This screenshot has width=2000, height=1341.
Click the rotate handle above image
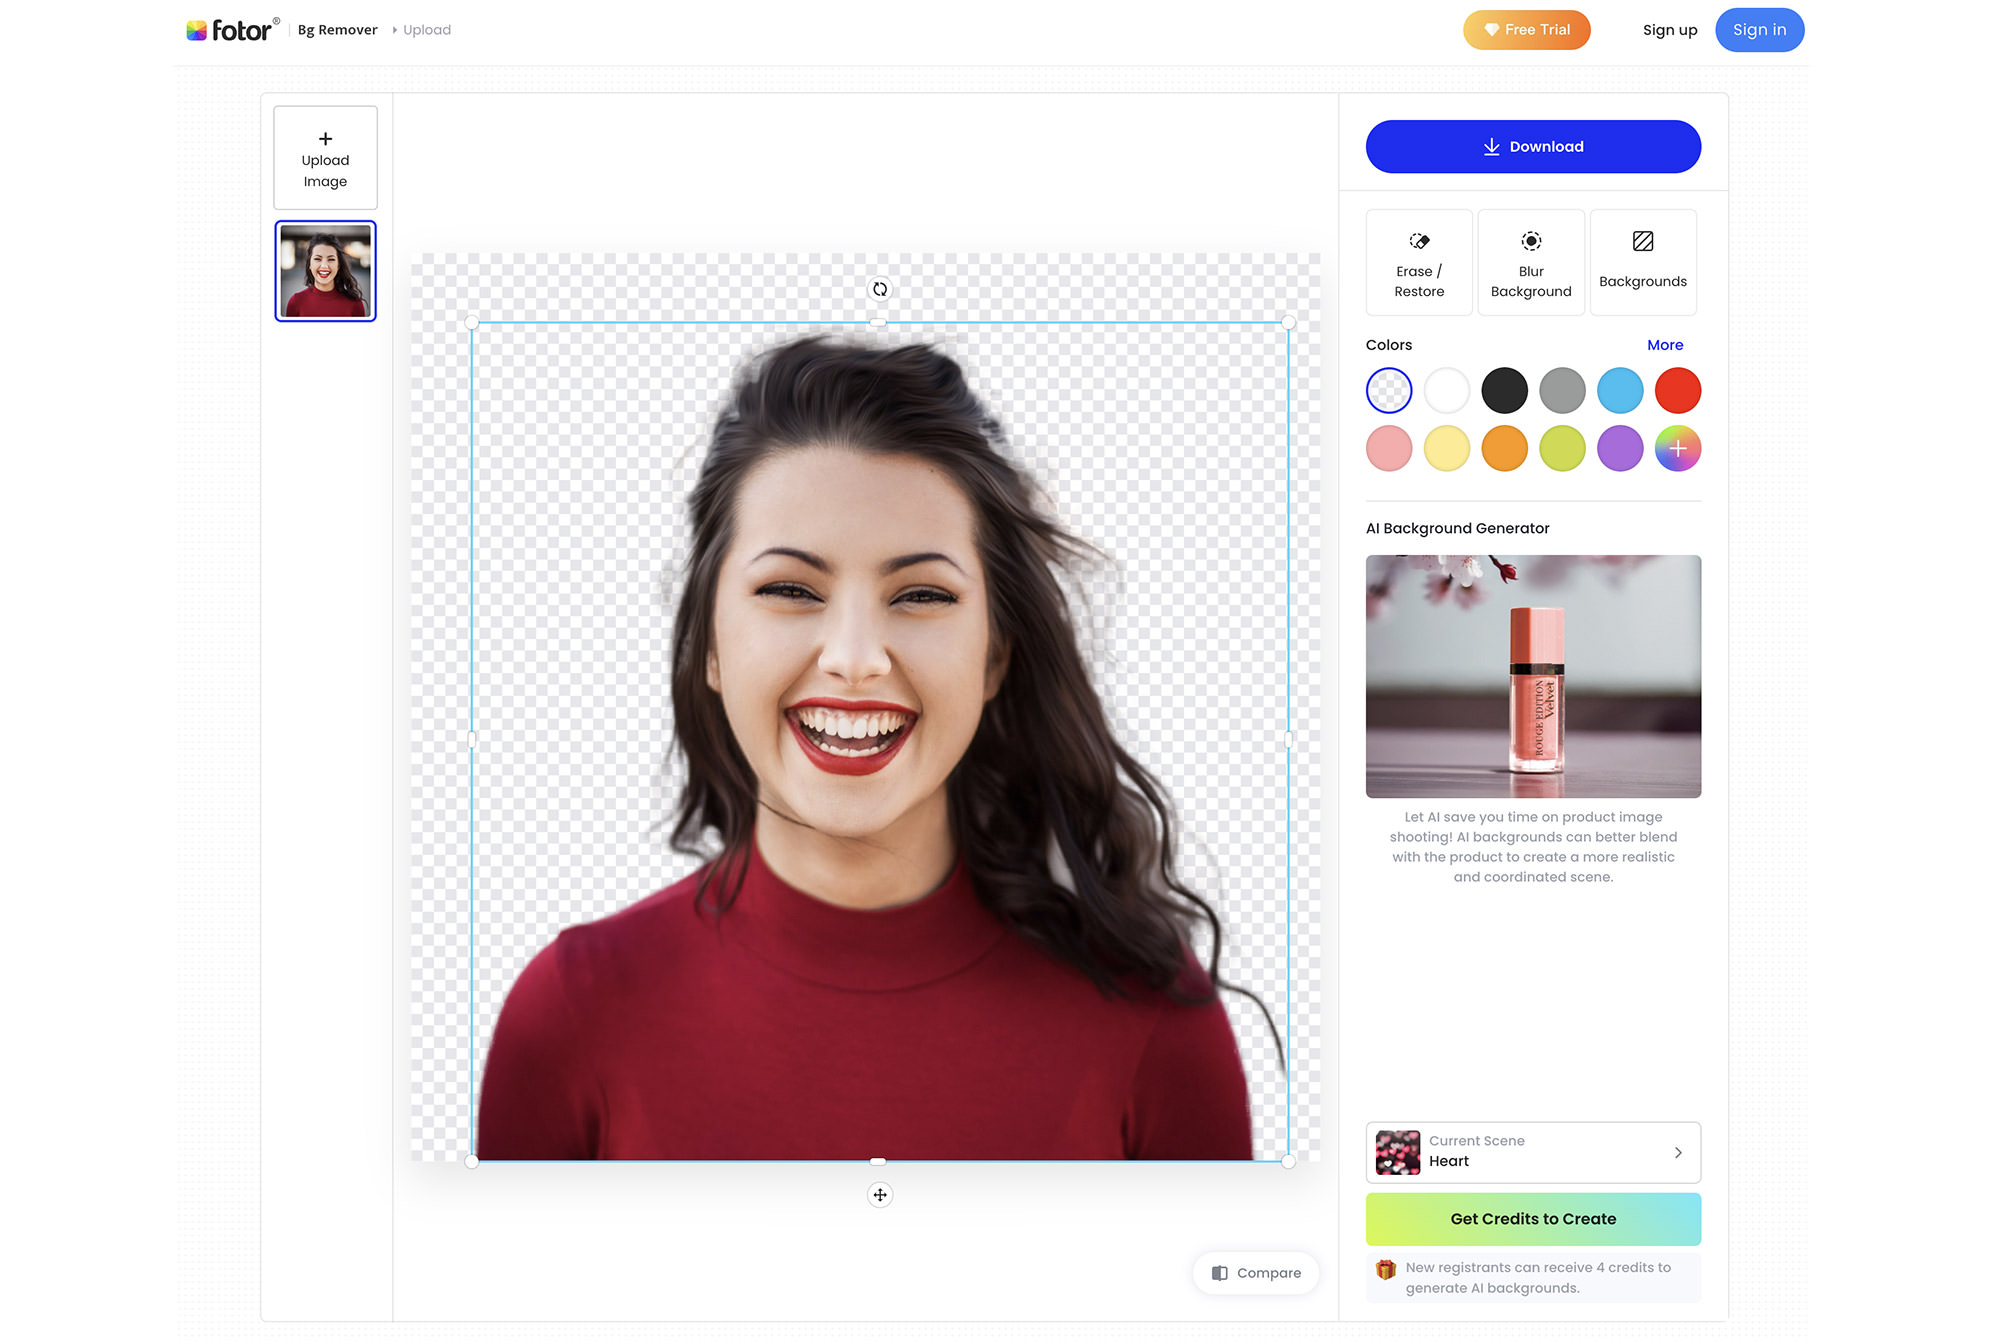point(880,289)
